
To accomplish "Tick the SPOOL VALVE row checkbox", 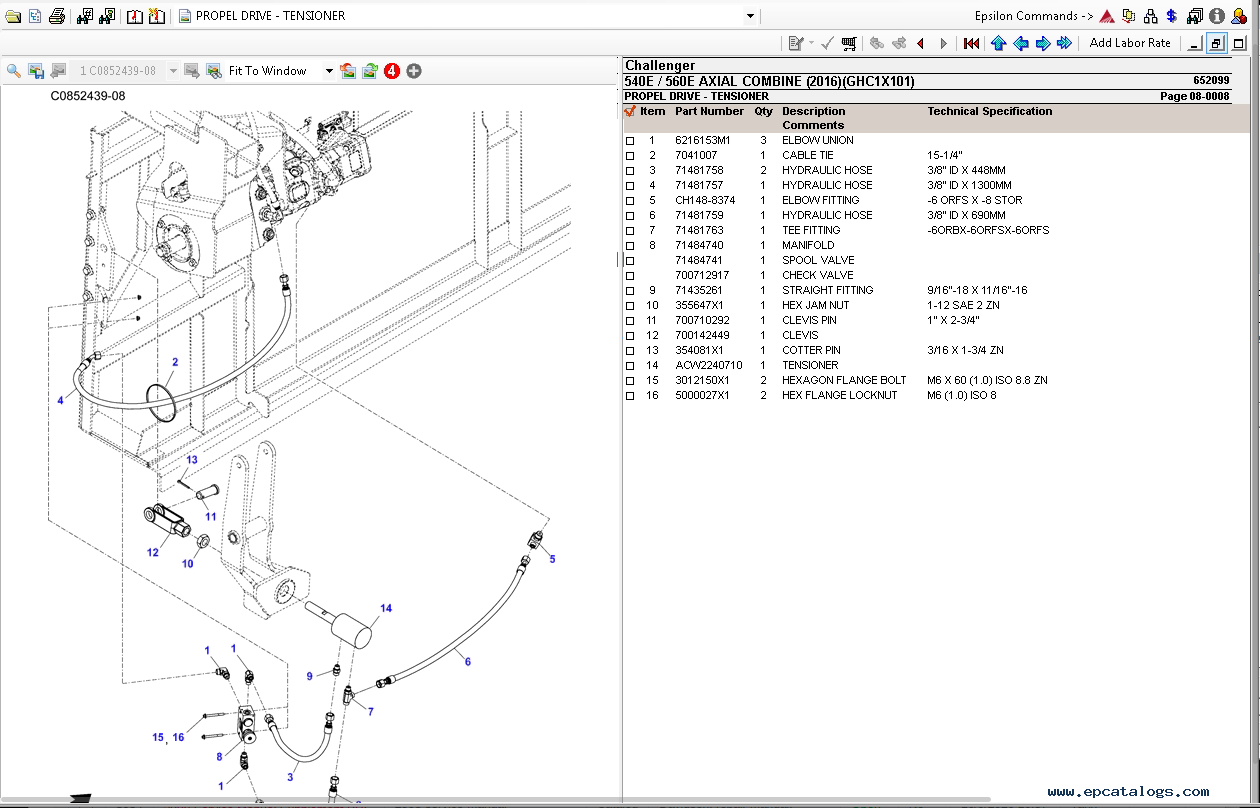I will pyautogui.click(x=630, y=261).
